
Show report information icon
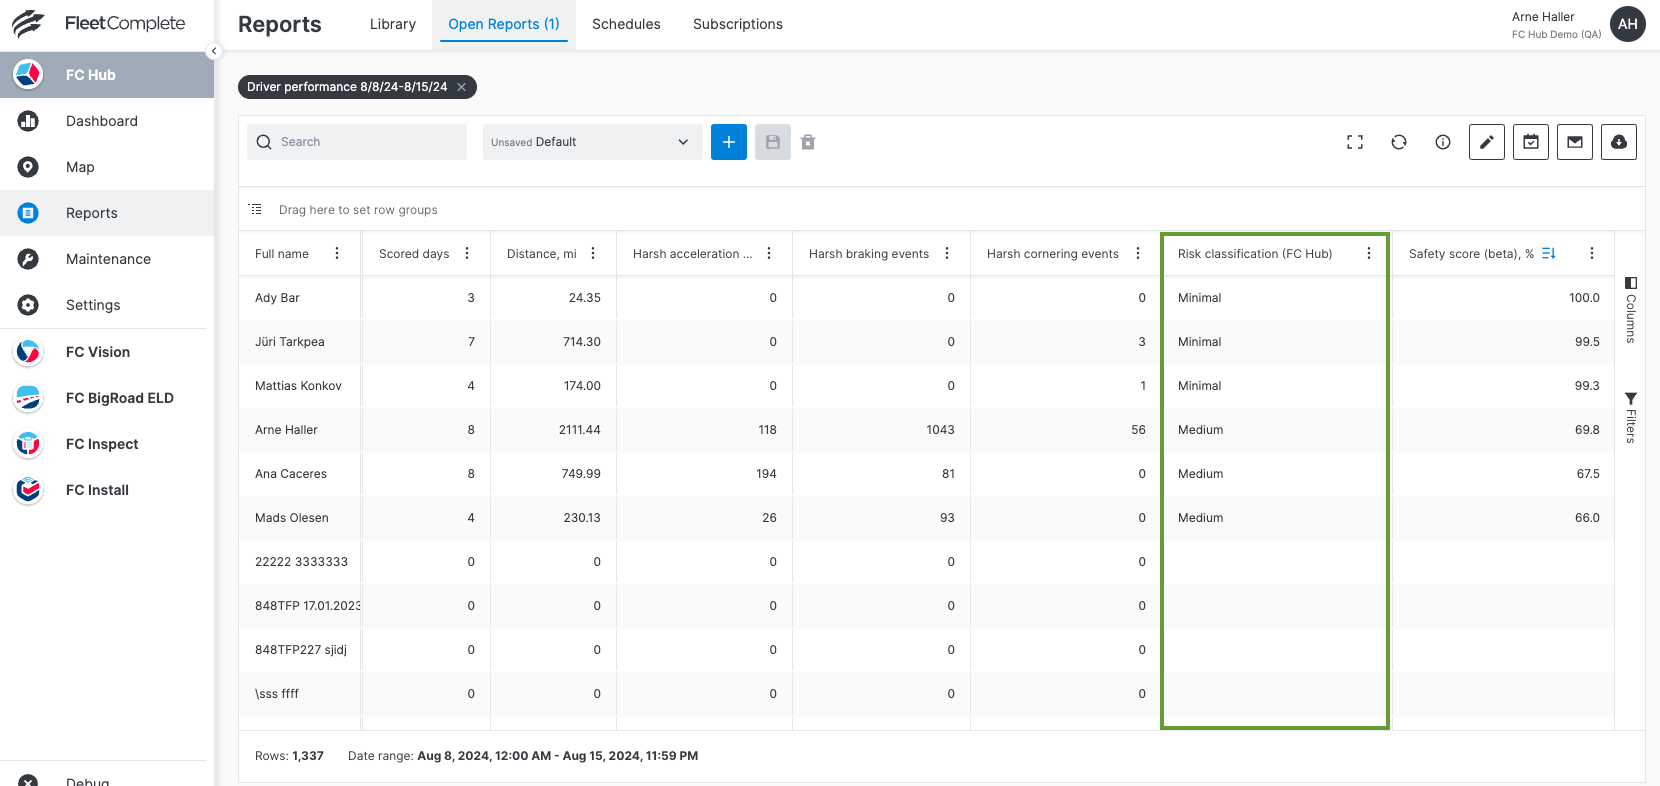click(x=1443, y=142)
